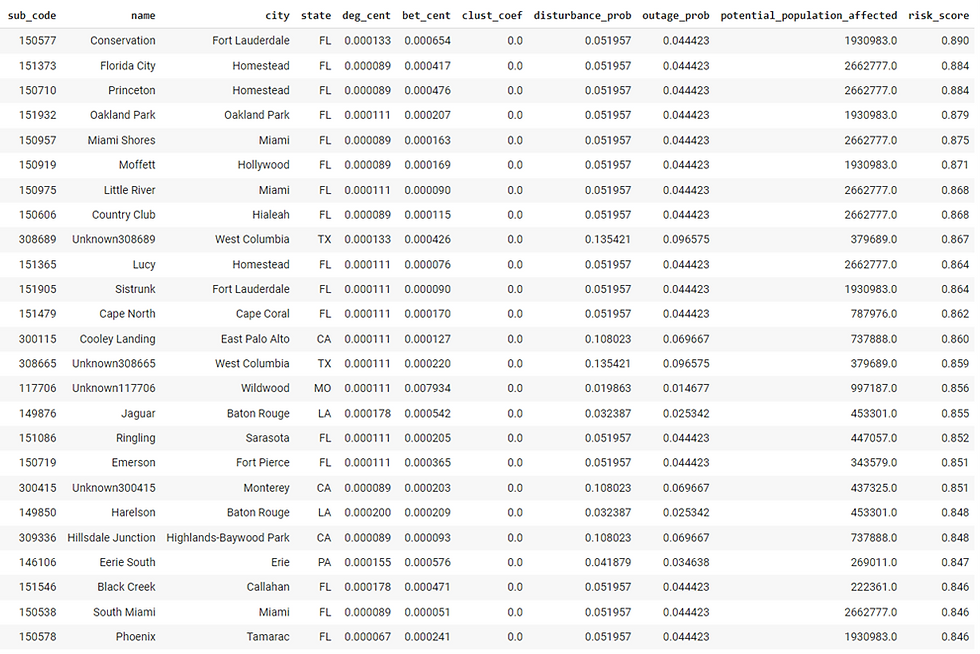Click the Cooley Landing name cell
Viewport: 980px width, 654px height.
point(118,339)
